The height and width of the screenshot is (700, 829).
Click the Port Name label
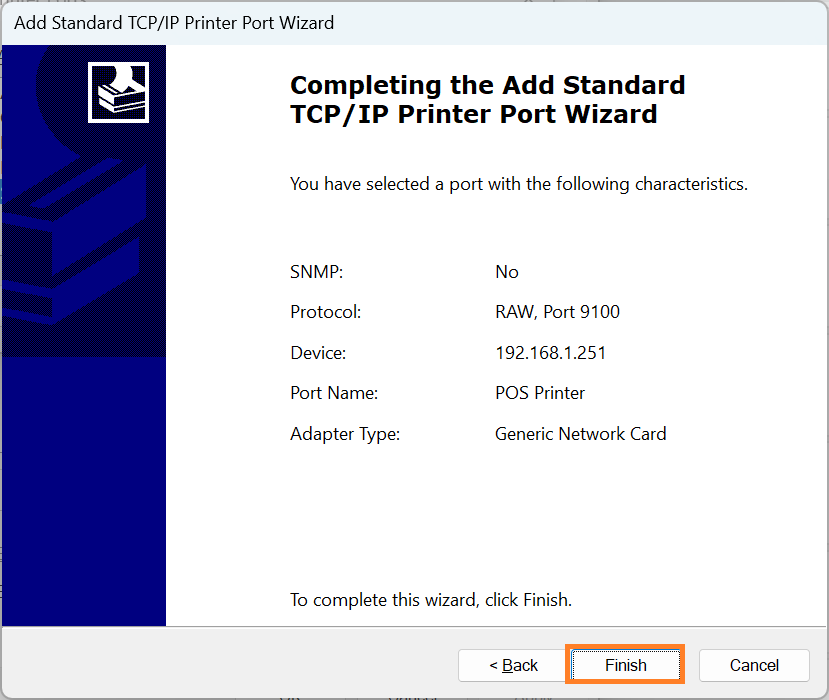coord(334,393)
